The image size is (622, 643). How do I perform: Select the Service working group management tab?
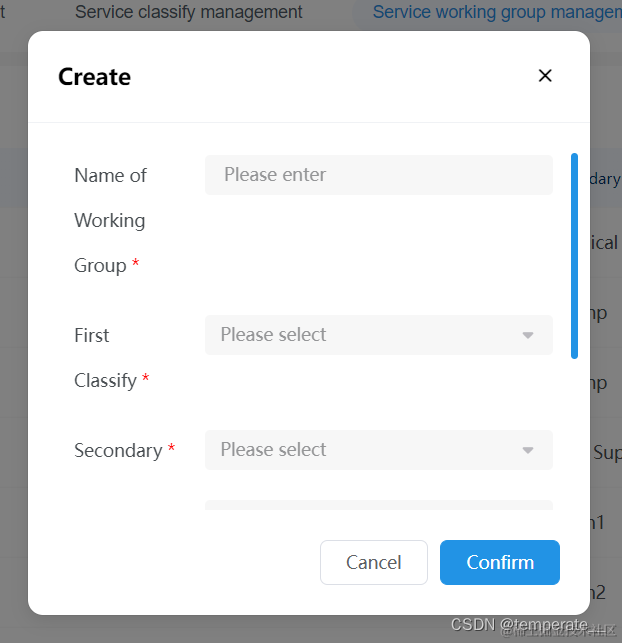coord(496,13)
